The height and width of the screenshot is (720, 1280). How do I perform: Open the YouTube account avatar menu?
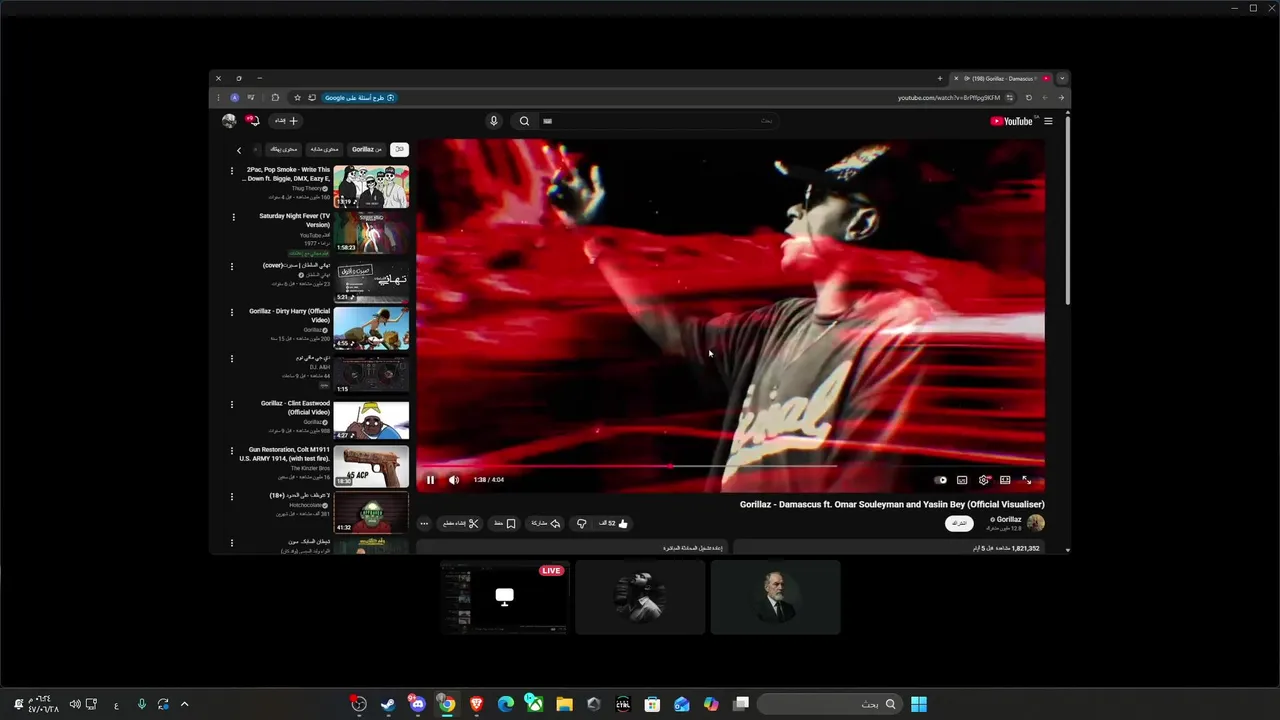229,121
